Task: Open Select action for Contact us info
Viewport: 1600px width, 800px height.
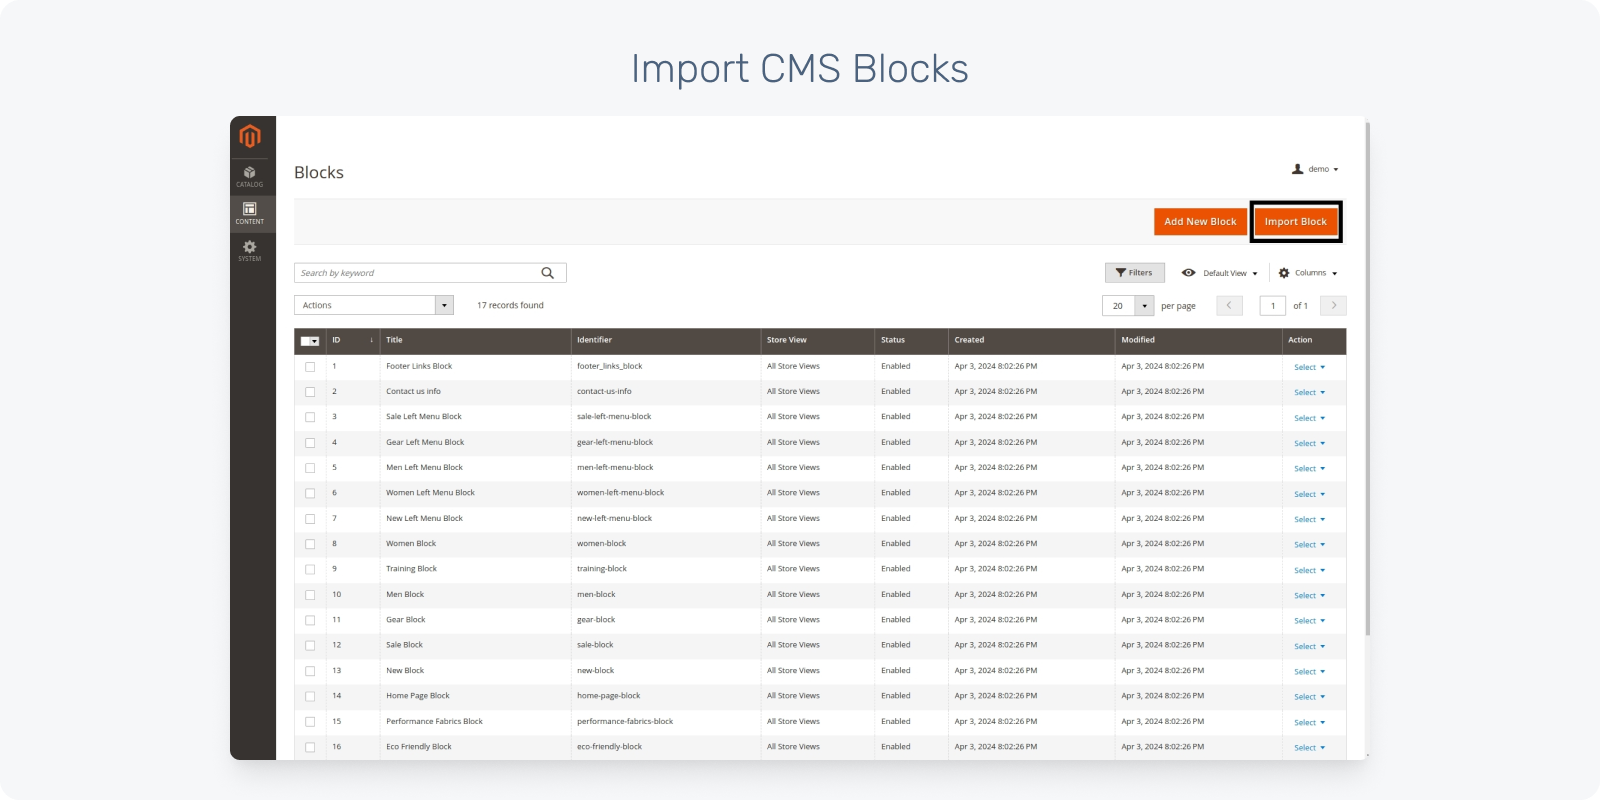Action: coord(1309,392)
